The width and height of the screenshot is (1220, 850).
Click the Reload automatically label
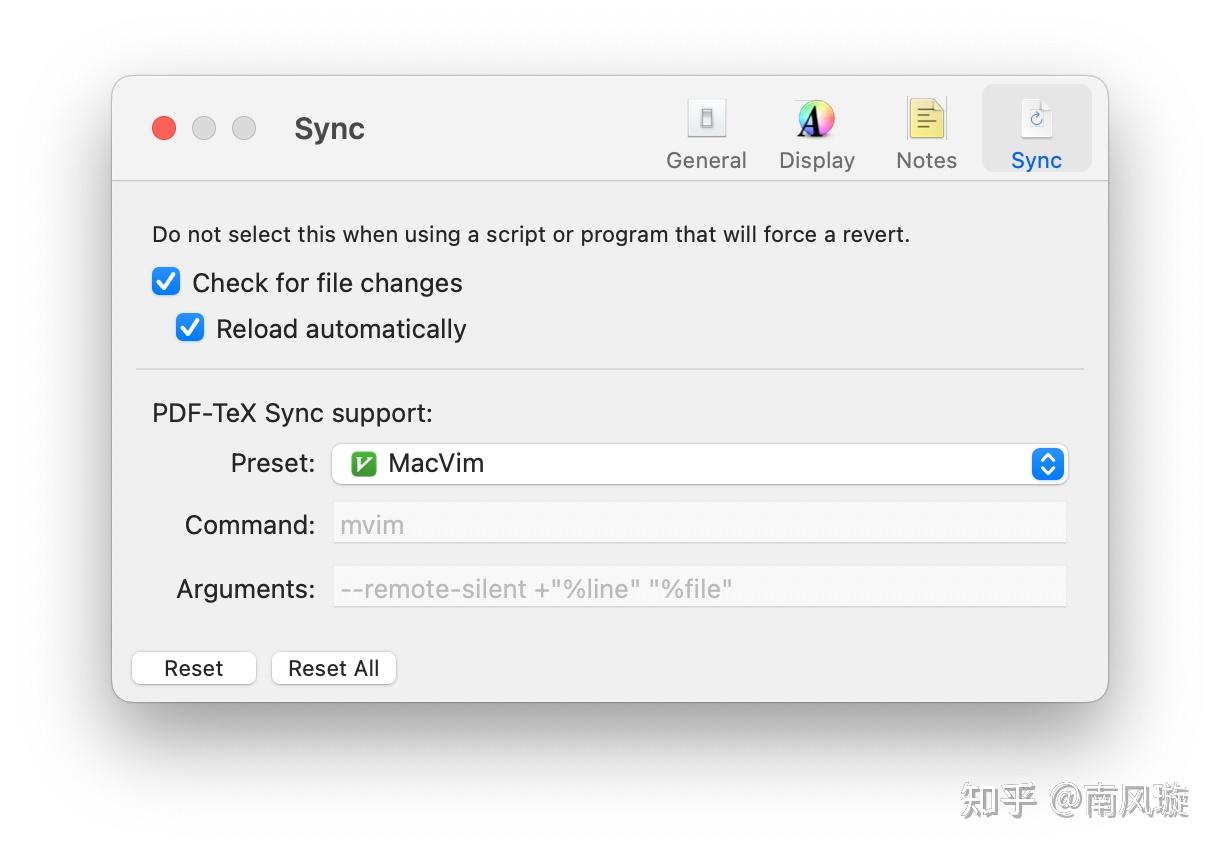(341, 329)
